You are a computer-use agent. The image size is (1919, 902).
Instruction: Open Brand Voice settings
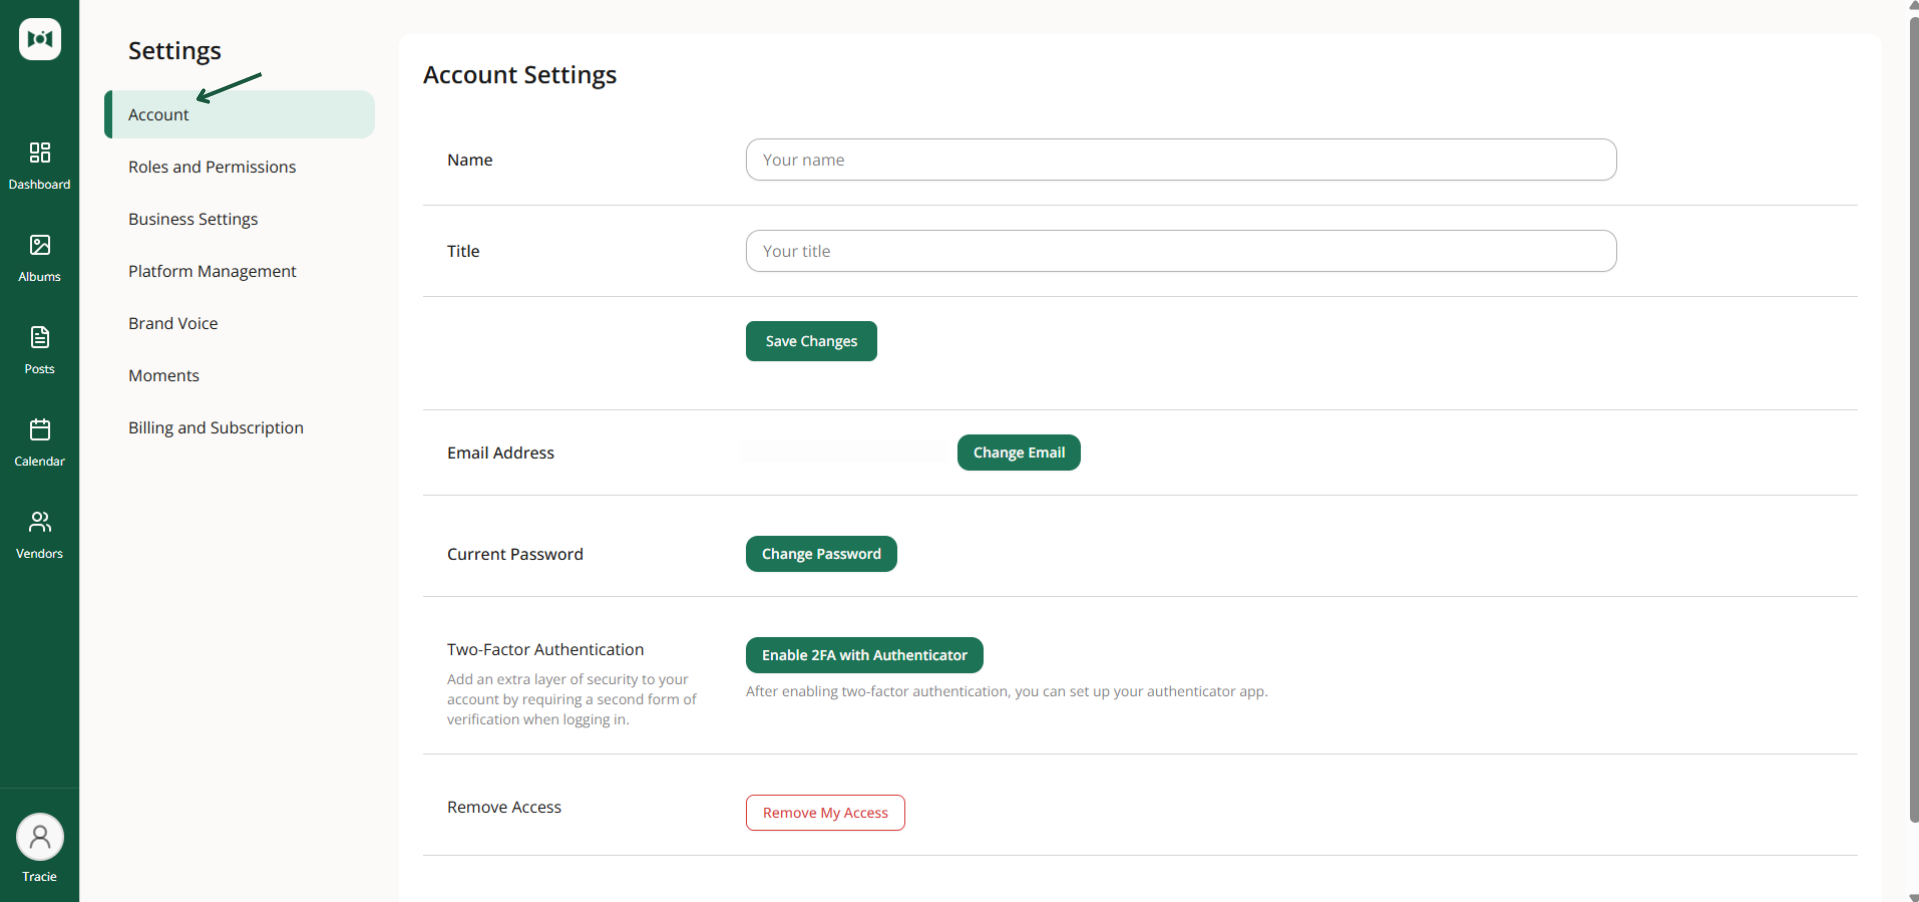173,323
